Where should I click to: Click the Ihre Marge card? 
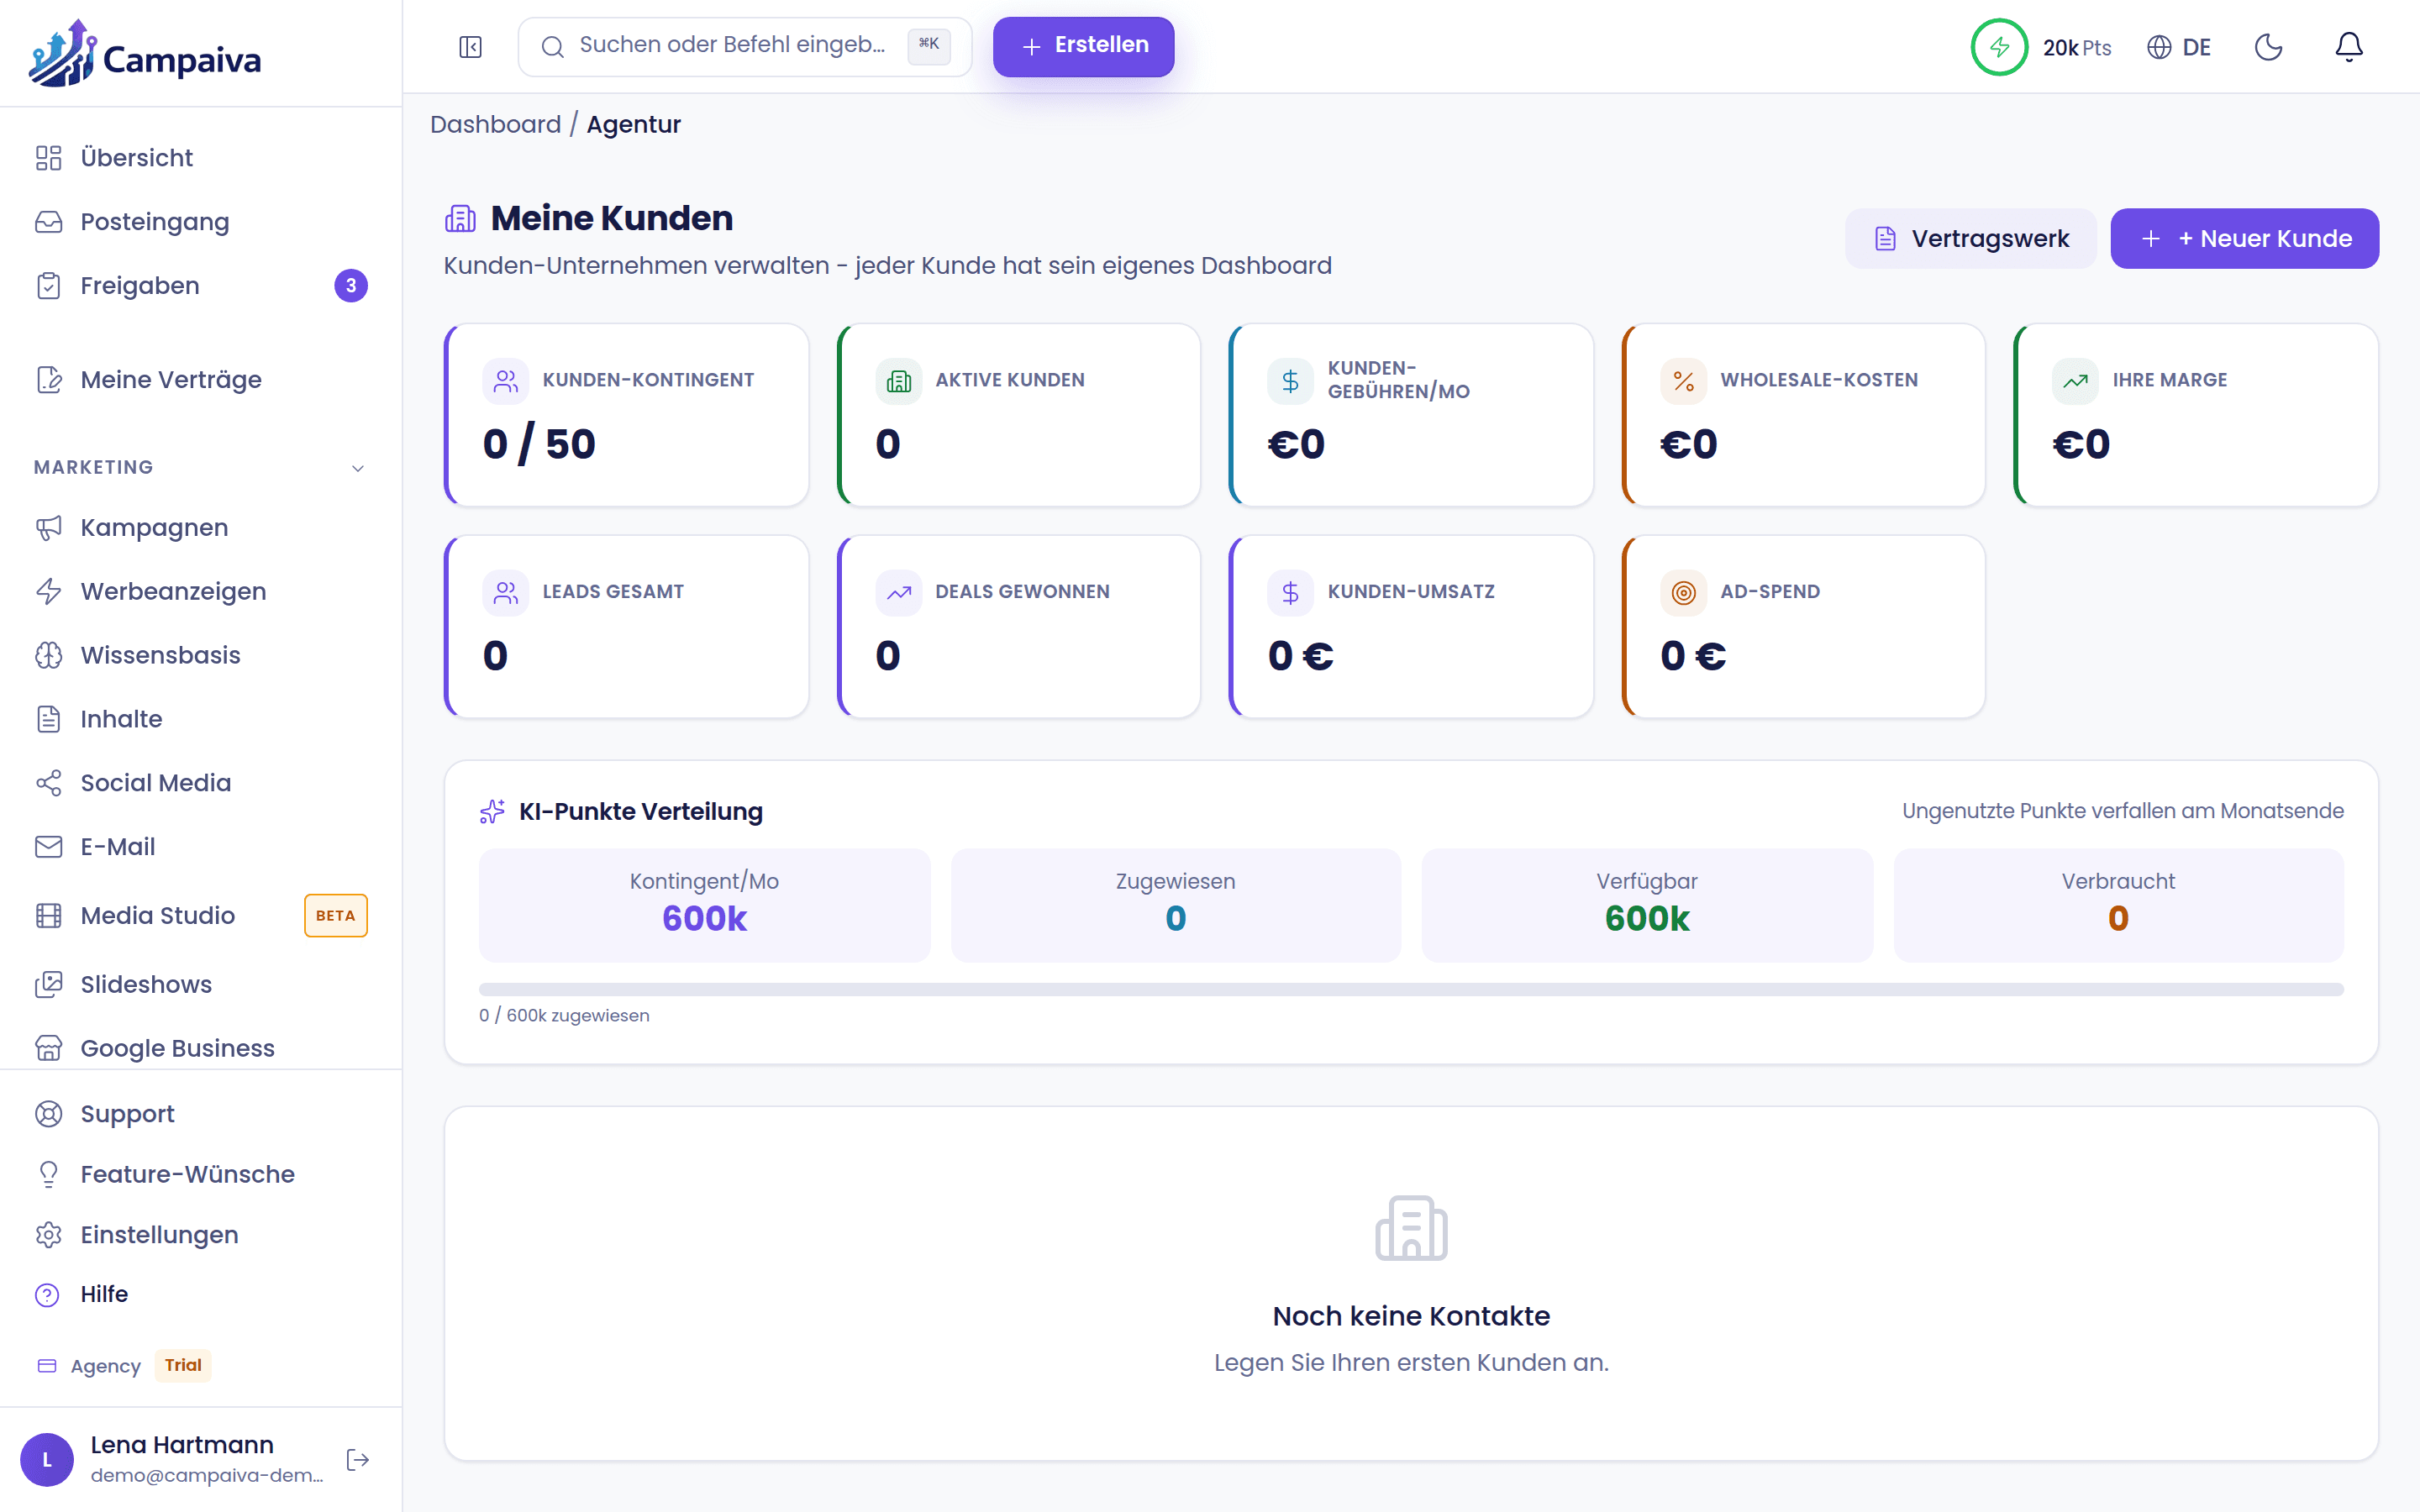tap(2196, 415)
